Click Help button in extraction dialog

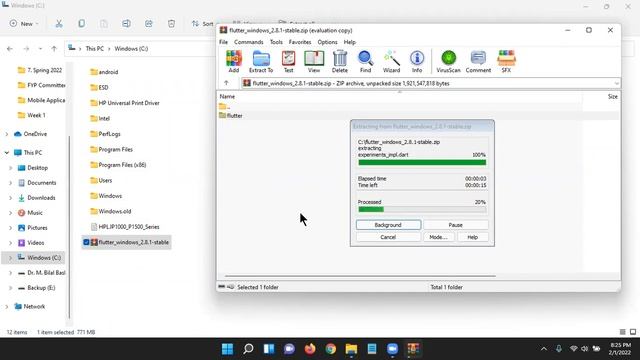[x=472, y=237]
